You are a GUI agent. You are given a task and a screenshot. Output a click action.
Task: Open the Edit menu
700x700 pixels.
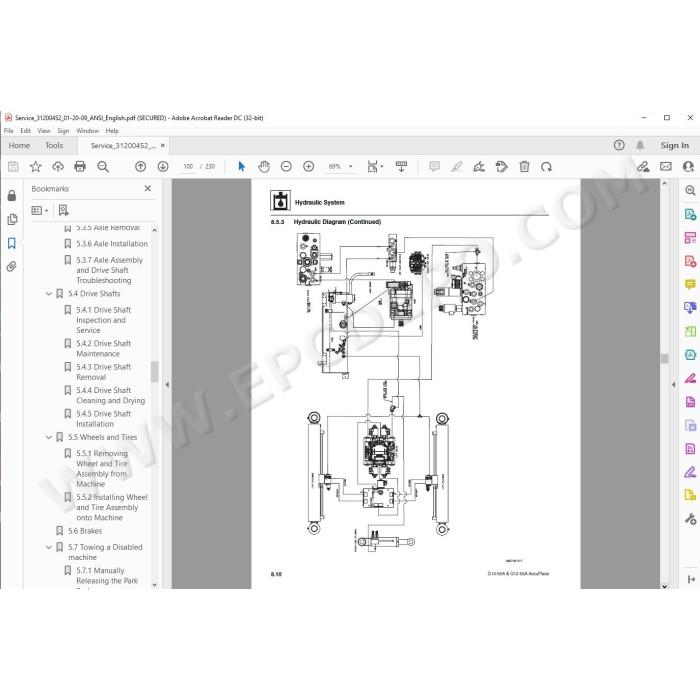pos(25,131)
